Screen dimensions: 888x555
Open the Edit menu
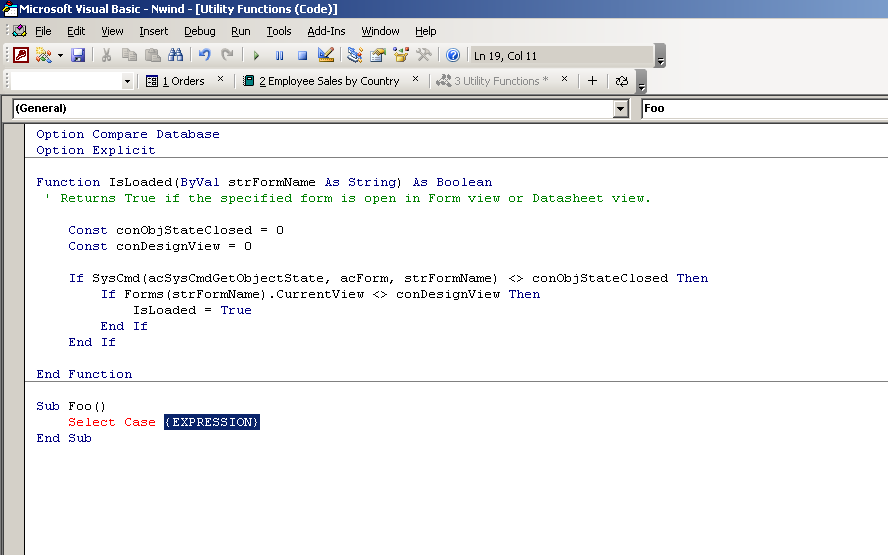click(76, 31)
